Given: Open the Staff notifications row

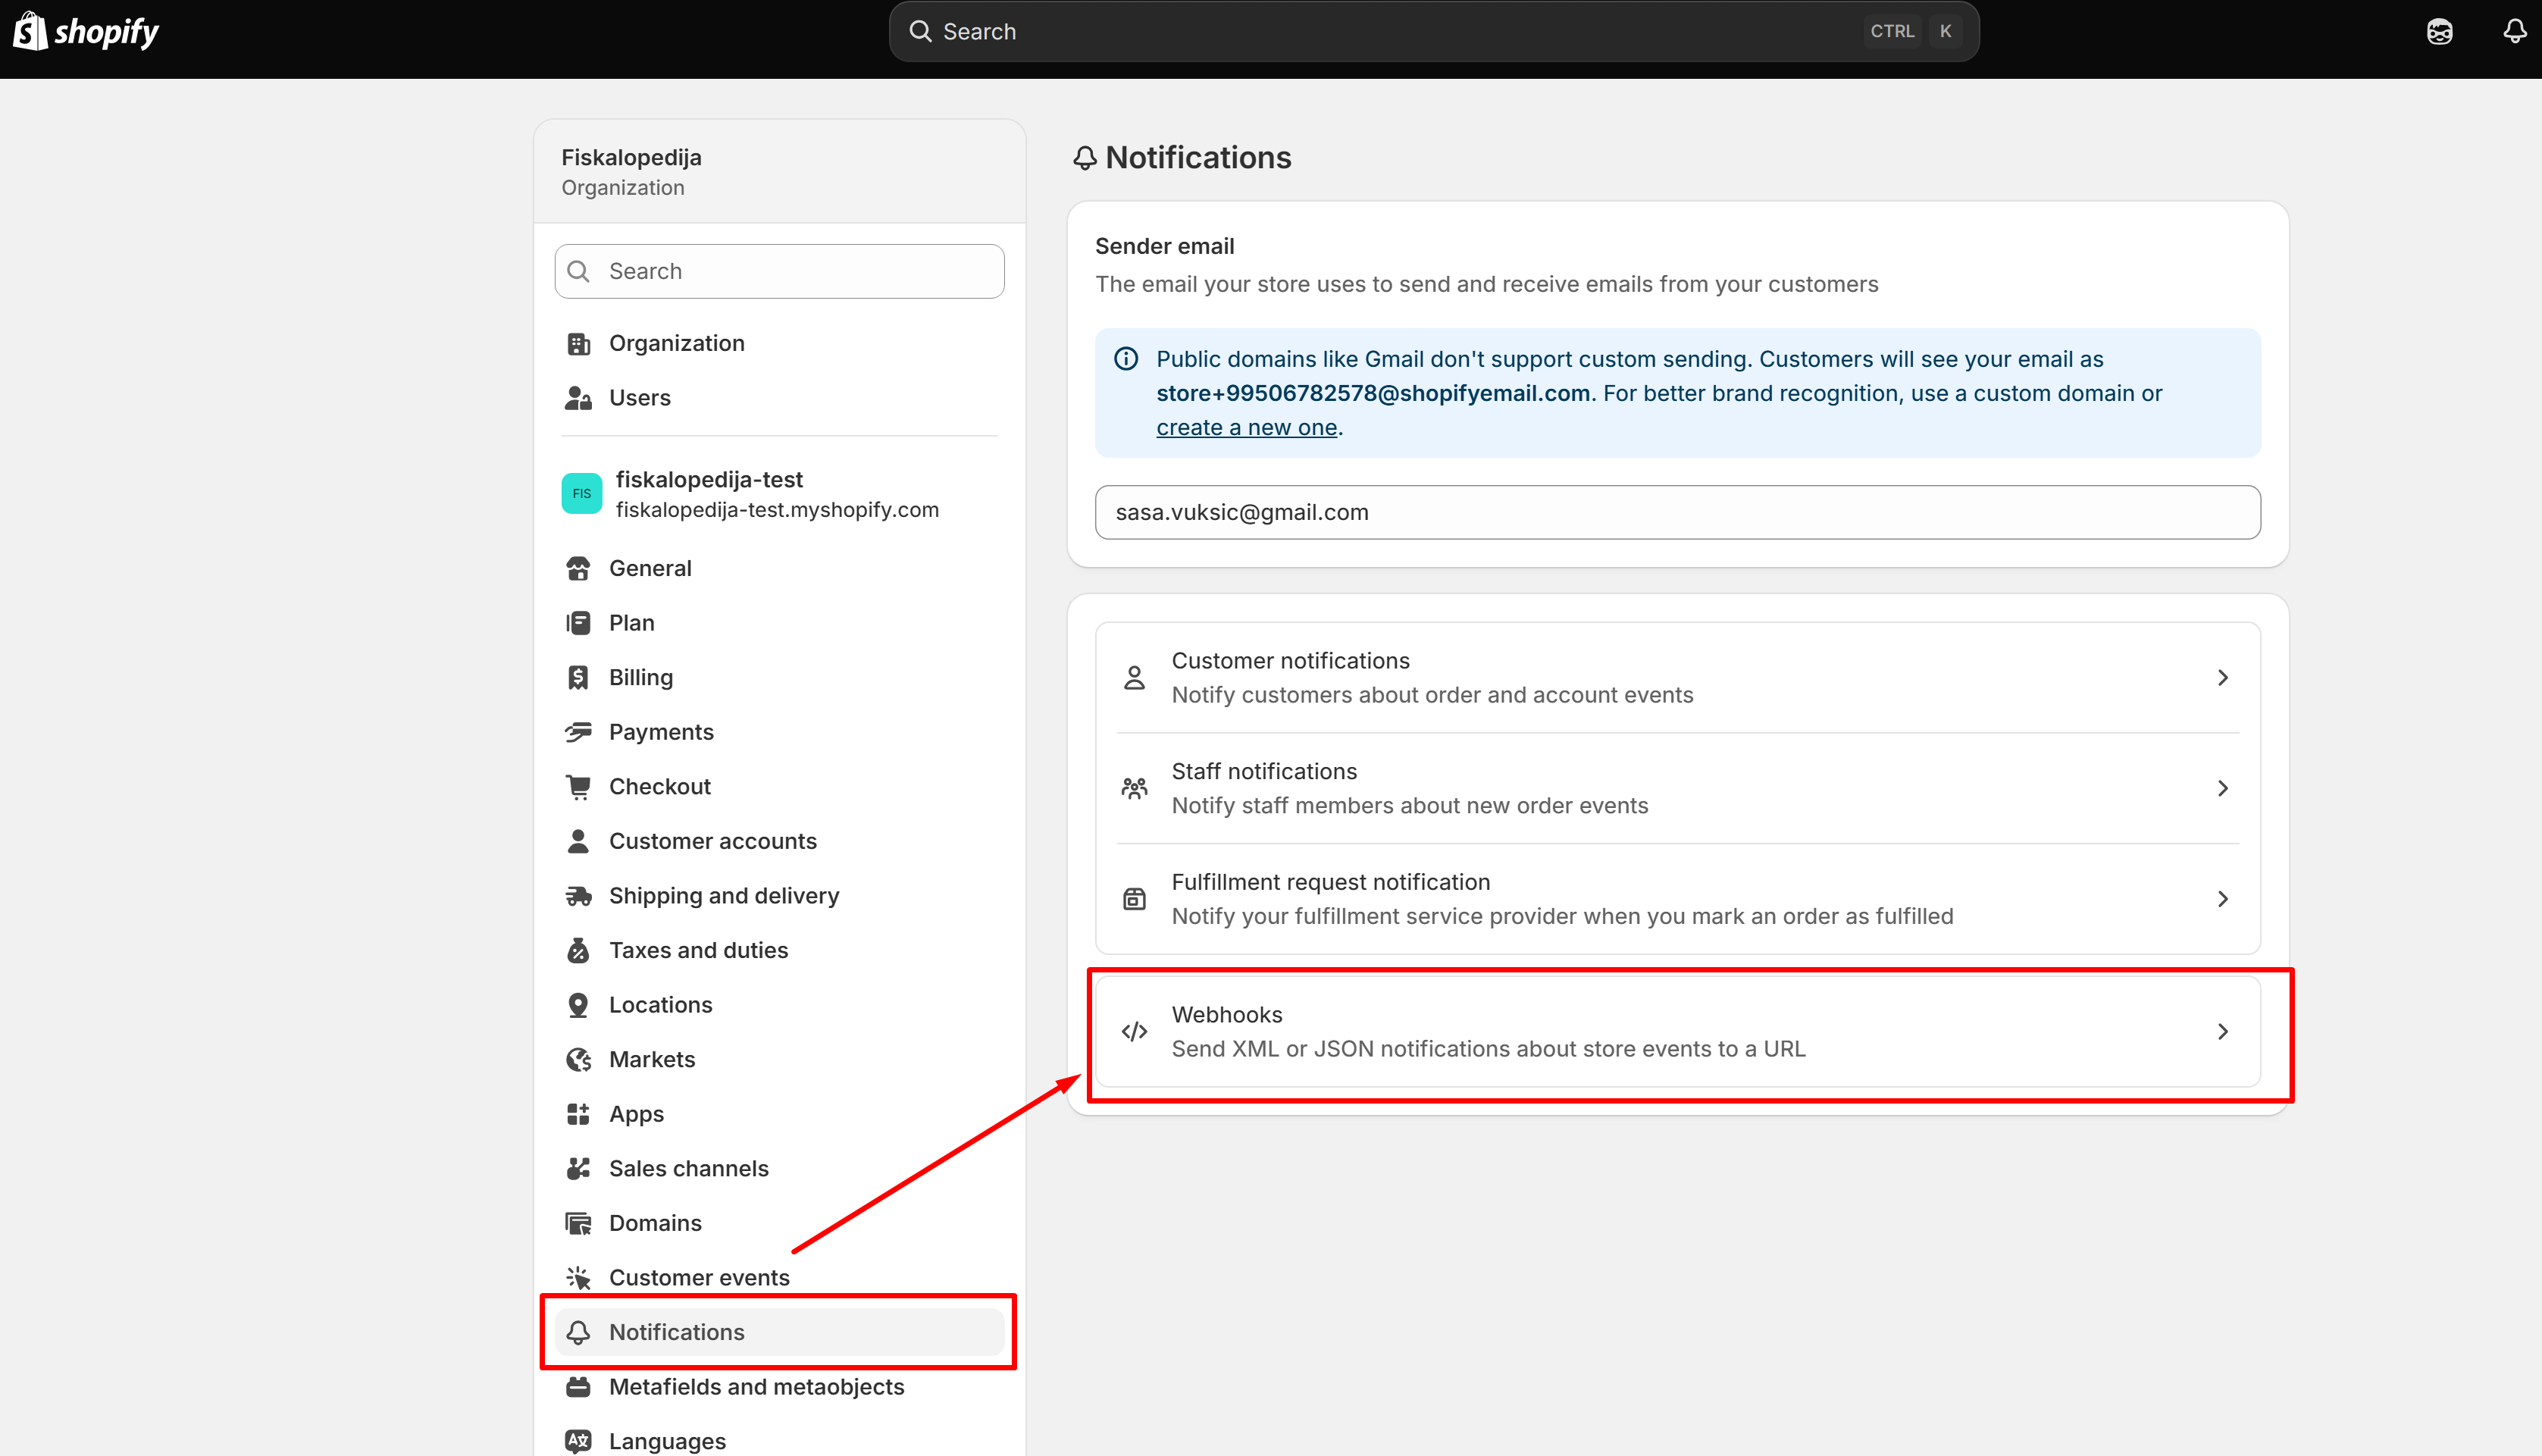Looking at the screenshot, I should (x=1678, y=789).
